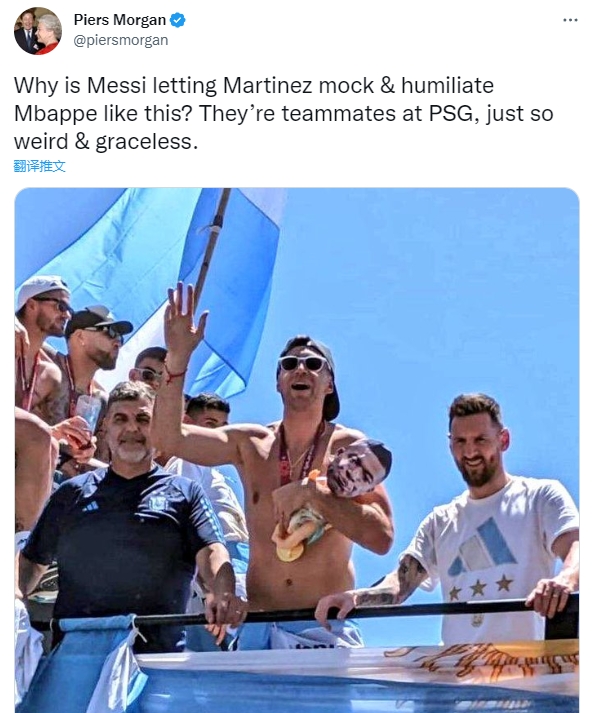Open the more options three-dot menu
594x713 pixels.
tap(570, 20)
